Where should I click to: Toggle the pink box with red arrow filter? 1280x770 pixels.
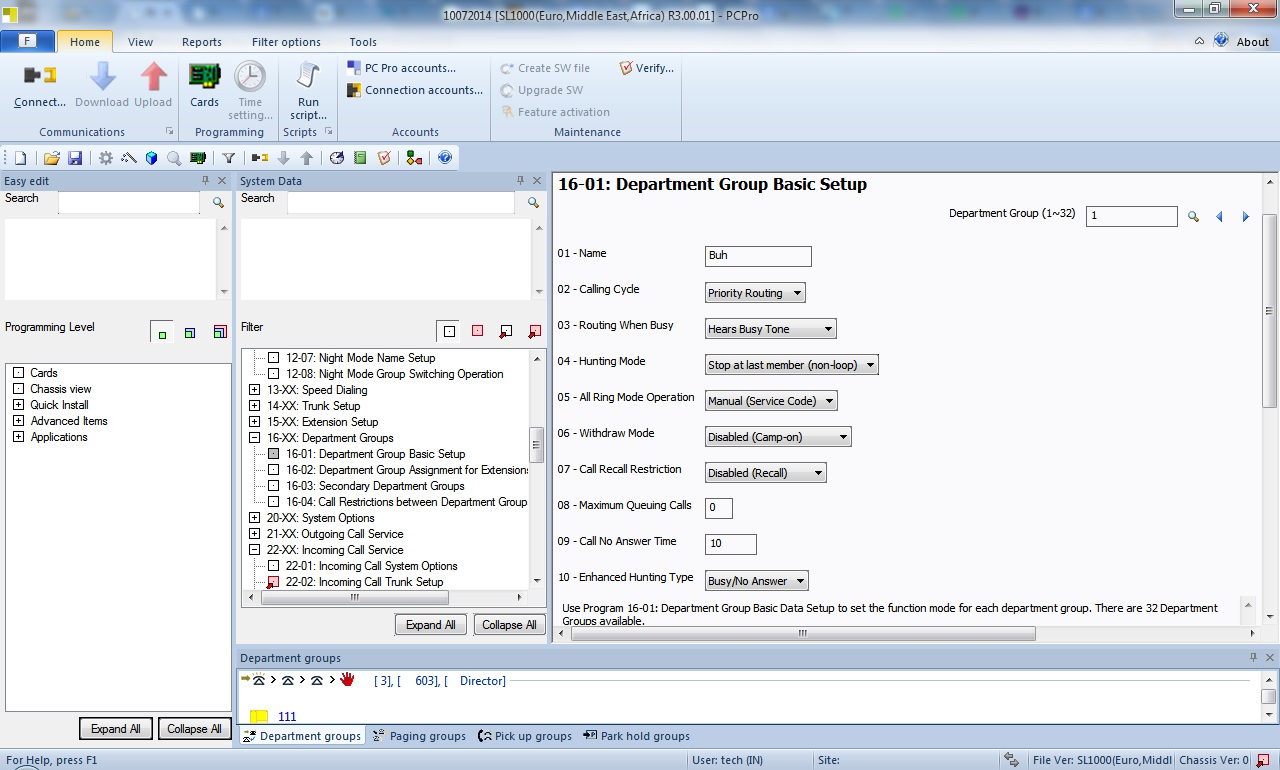[534, 331]
